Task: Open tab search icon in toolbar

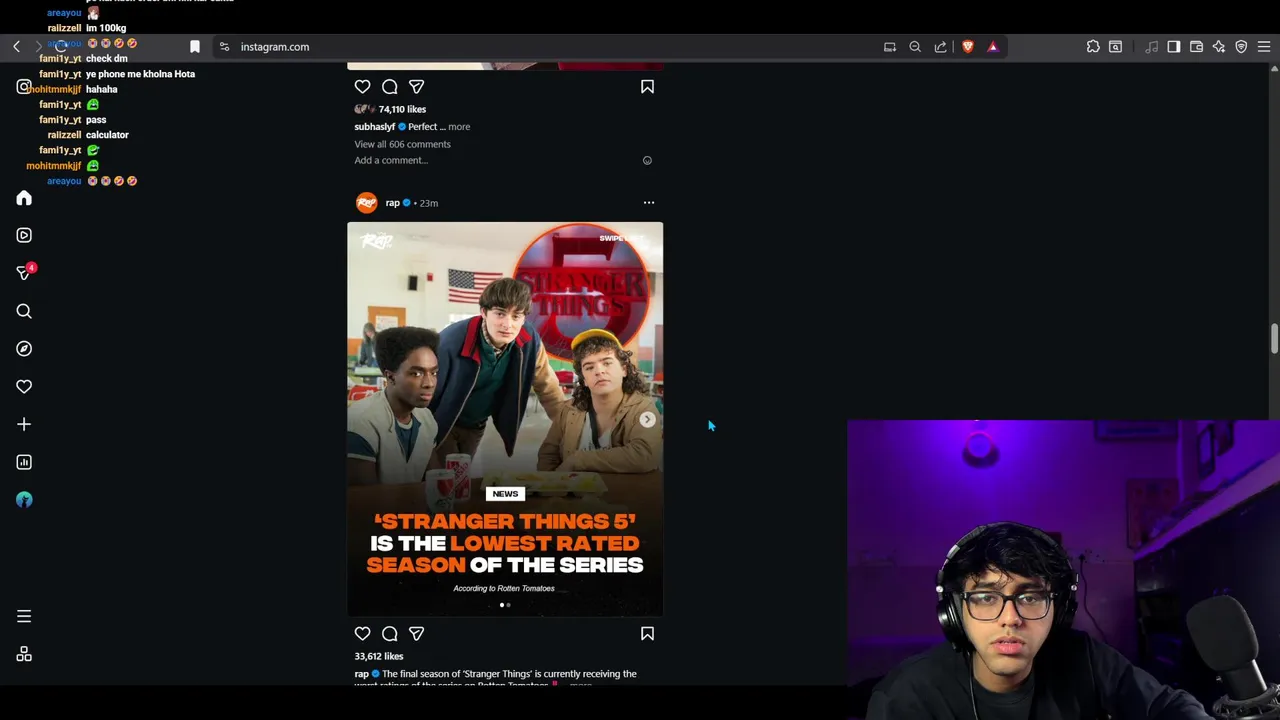Action: (x=1115, y=47)
